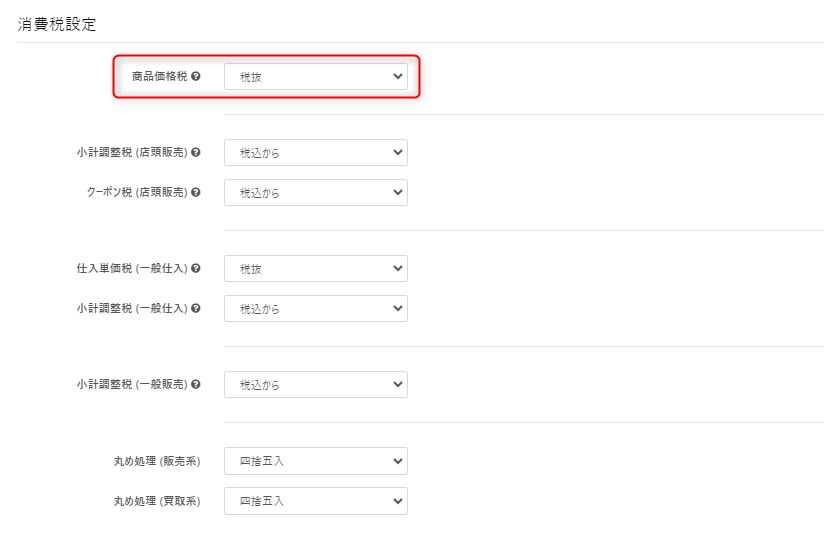Open the 商品価格税 dropdown
835x541 pixels.
(315, 77)
